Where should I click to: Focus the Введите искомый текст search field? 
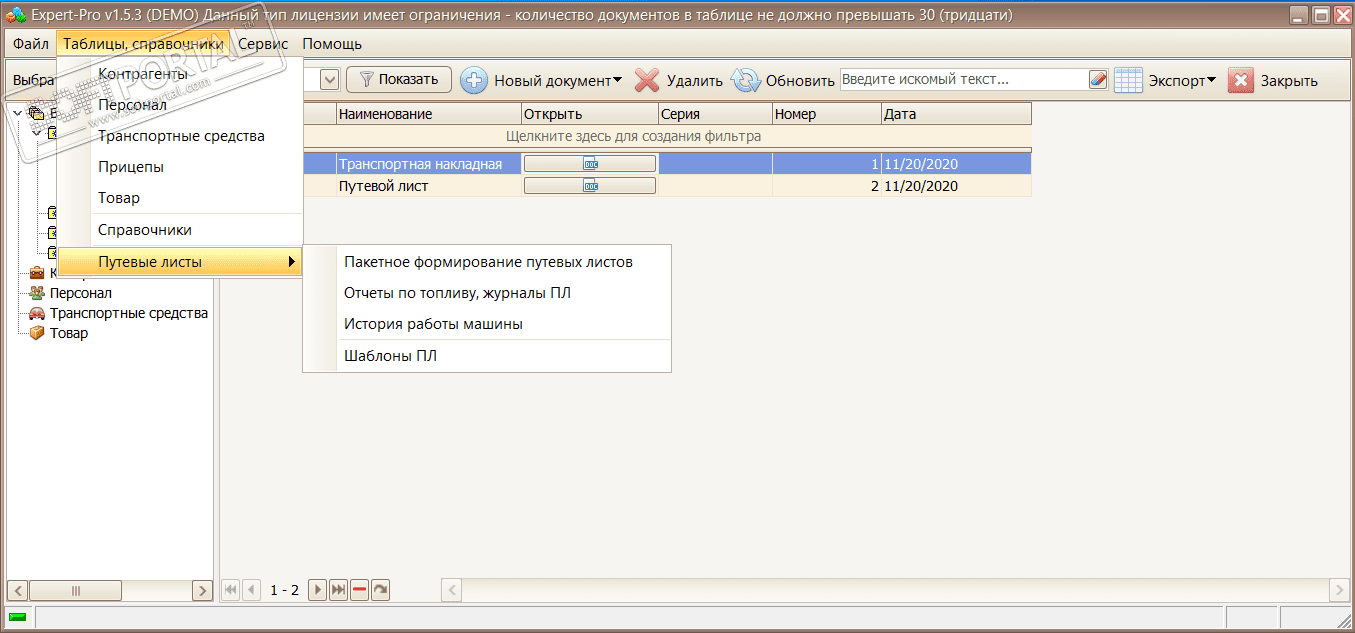tap(964, 80)
